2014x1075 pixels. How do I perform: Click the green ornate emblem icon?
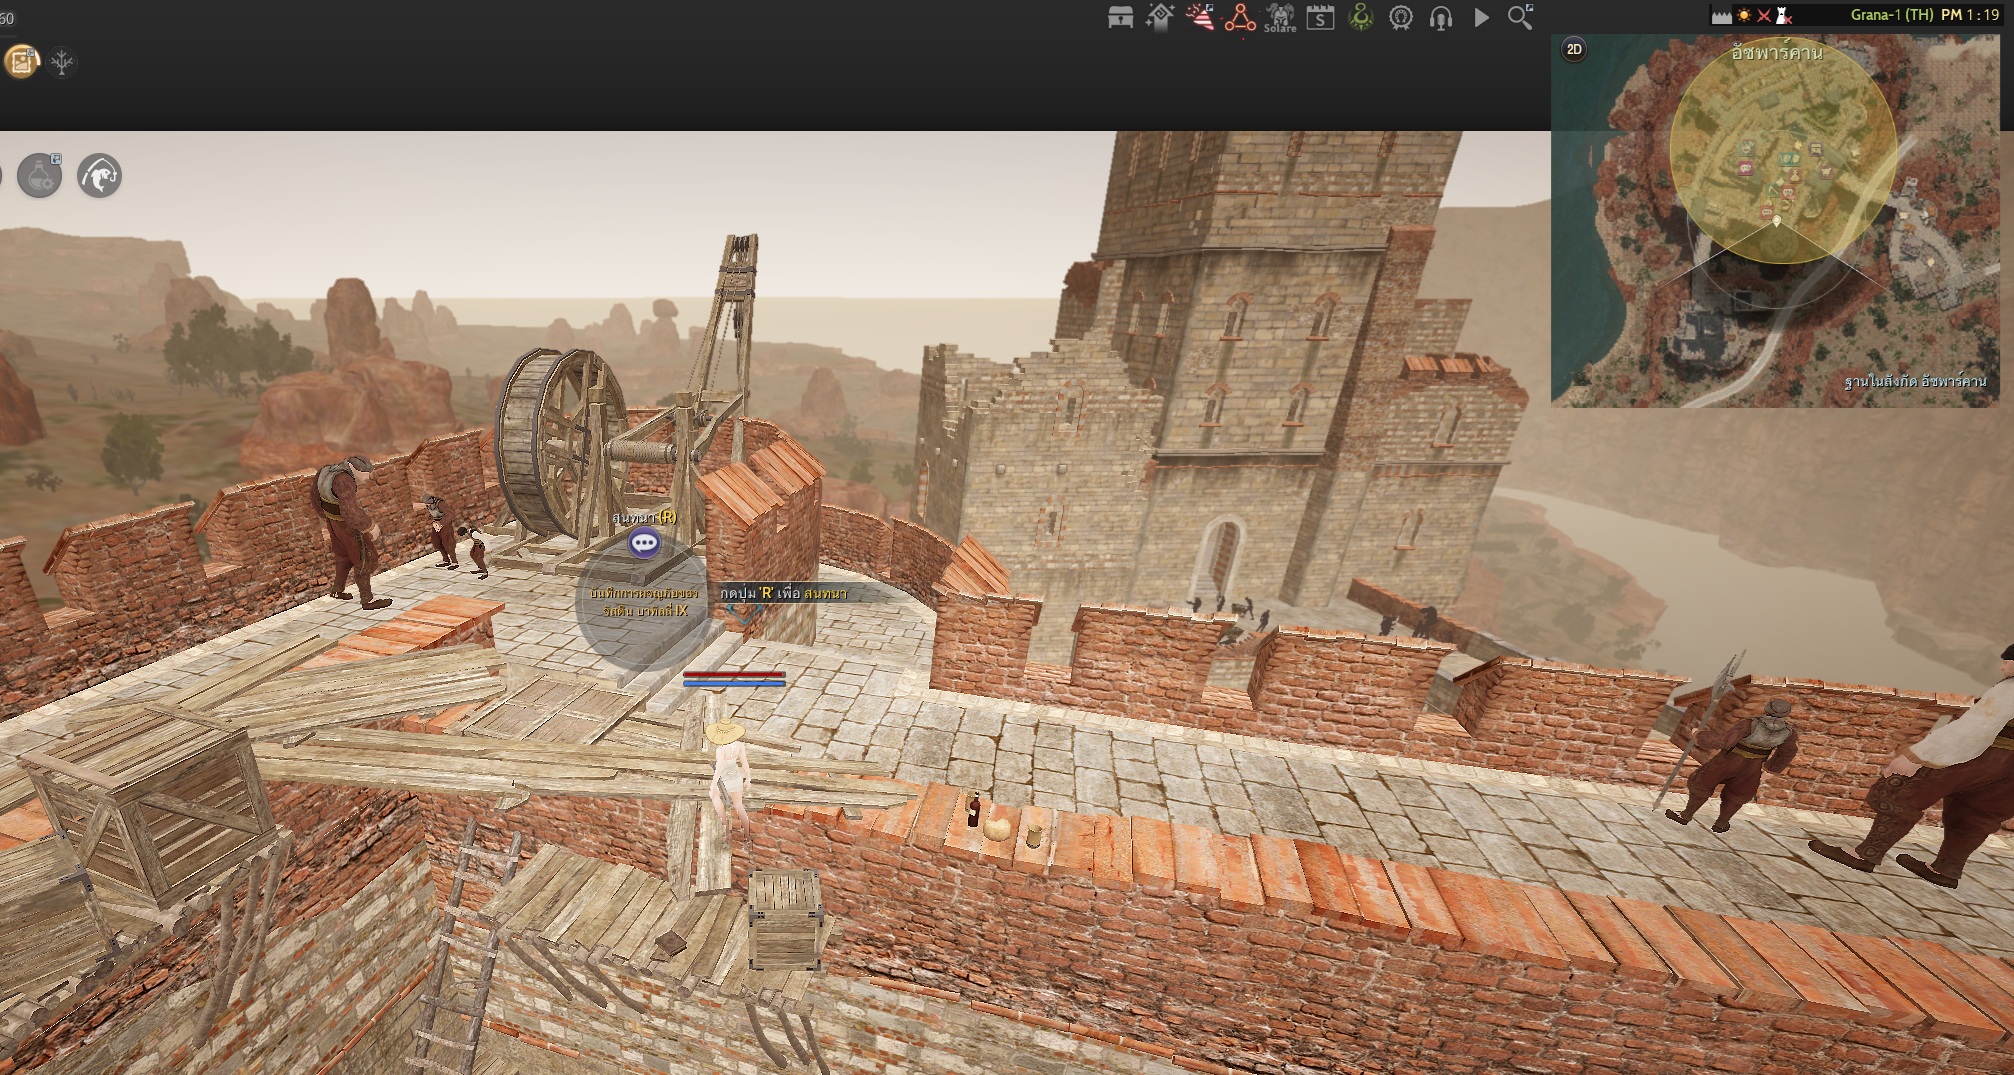[1361, 18]
